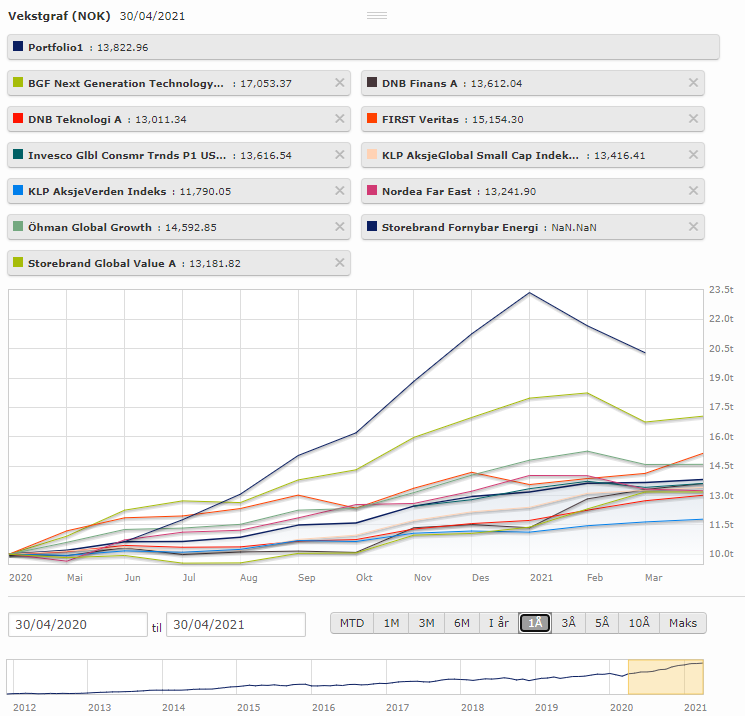The width and height of the screenshot is (745, 716).
Task: Click BGF Next Generation Technology label
Action: coord(125,83)
